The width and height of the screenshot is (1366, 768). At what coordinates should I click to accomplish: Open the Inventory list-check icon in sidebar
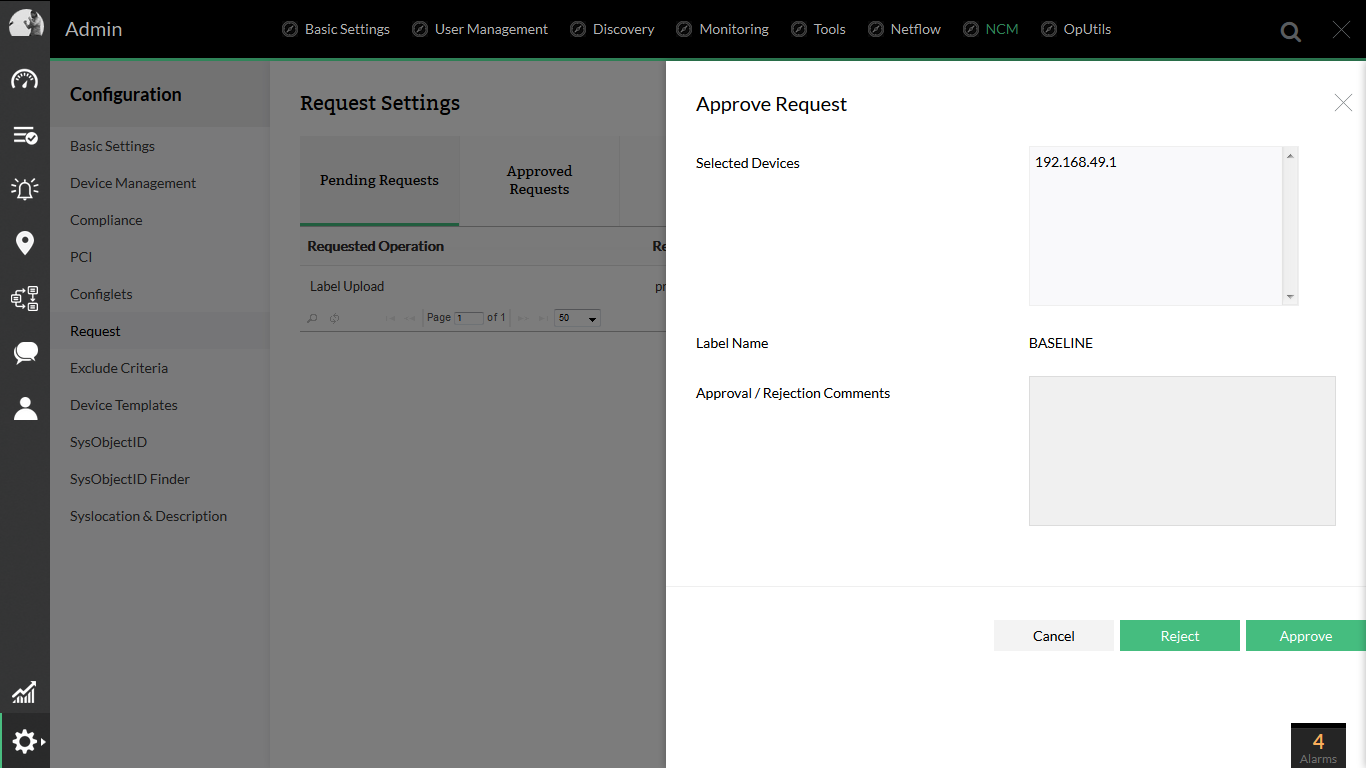pos(25,135)
